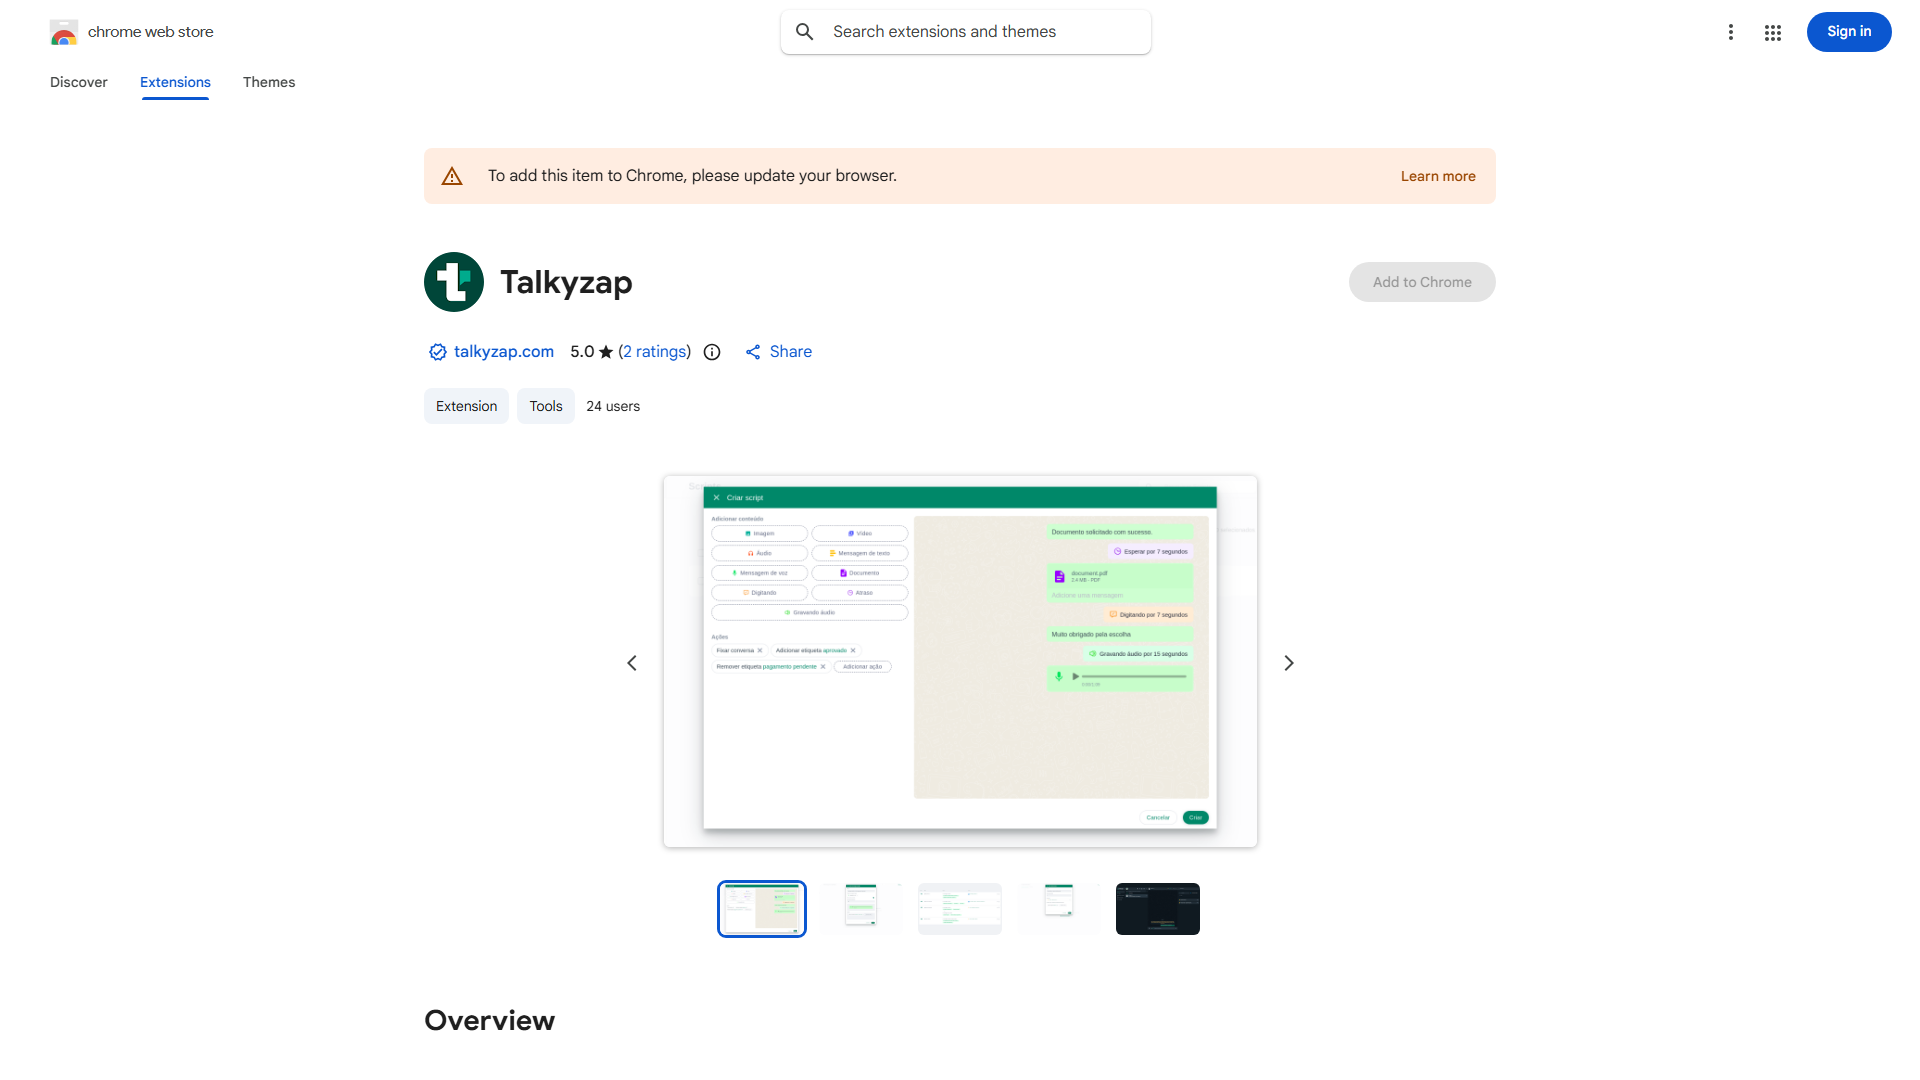This screenshot has height=1080, width=1920.
Task: View the 2 ratings for Talkyzap
Action: click(655, 352)
